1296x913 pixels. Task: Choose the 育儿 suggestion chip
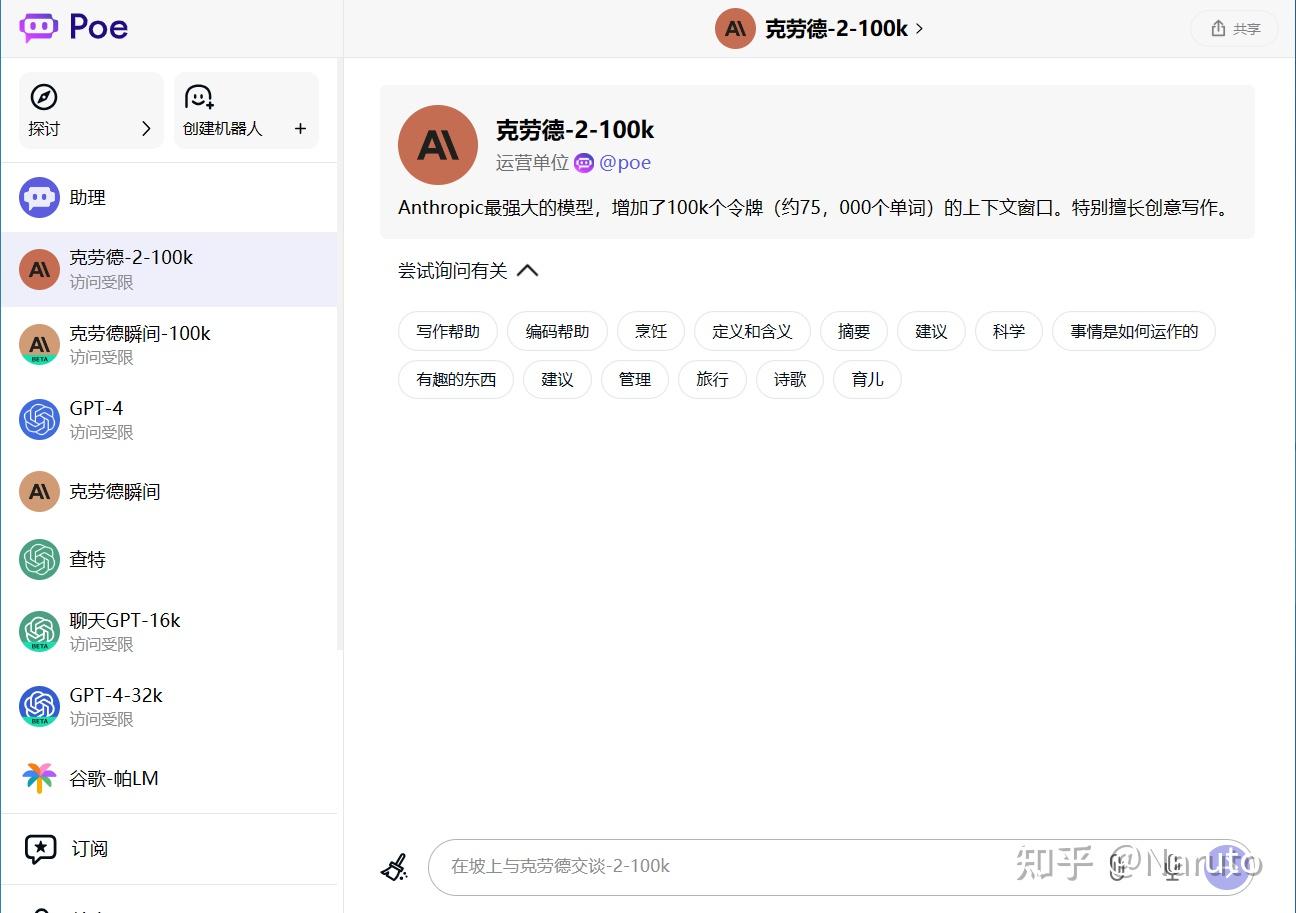click(867, 379)
